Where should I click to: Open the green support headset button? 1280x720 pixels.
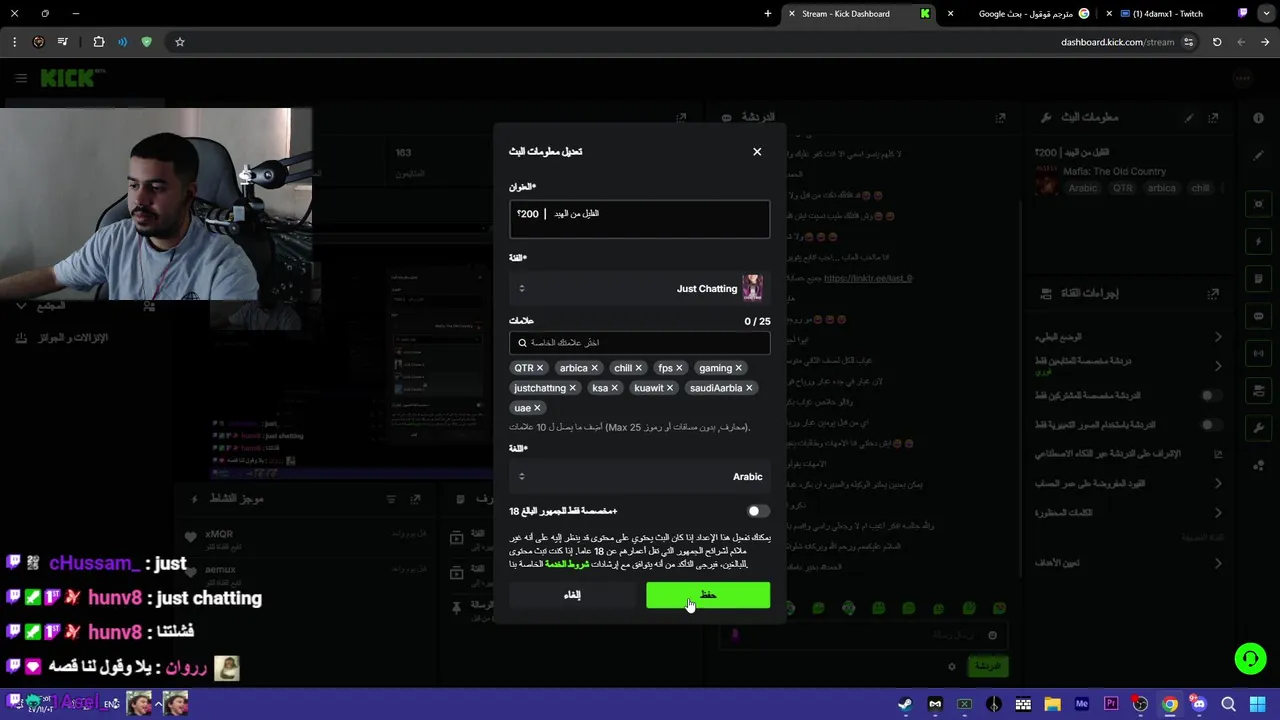[x=1250, y=658]
